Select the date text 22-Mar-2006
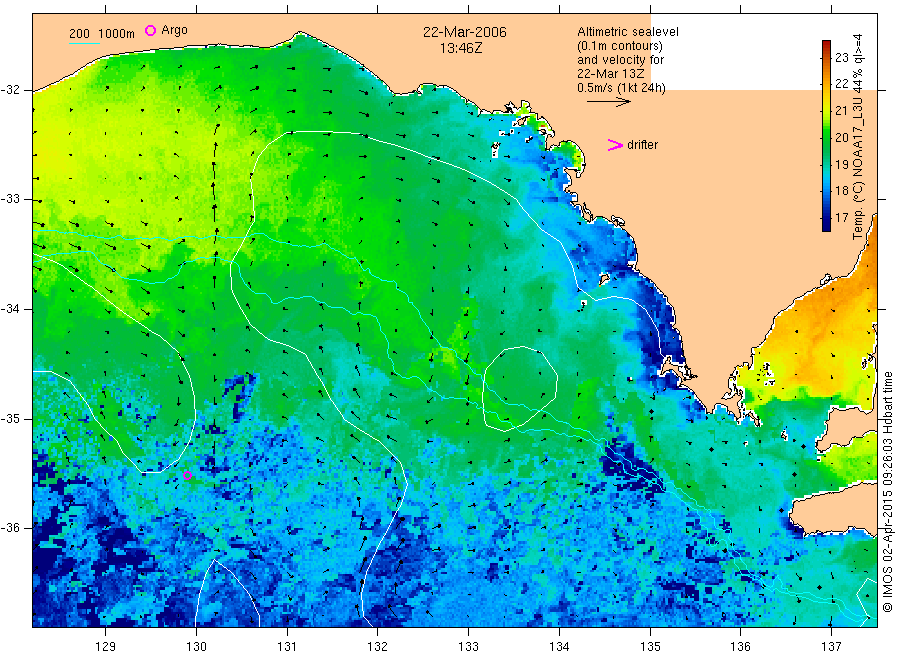Screen dimensions: 900x660 465,32
